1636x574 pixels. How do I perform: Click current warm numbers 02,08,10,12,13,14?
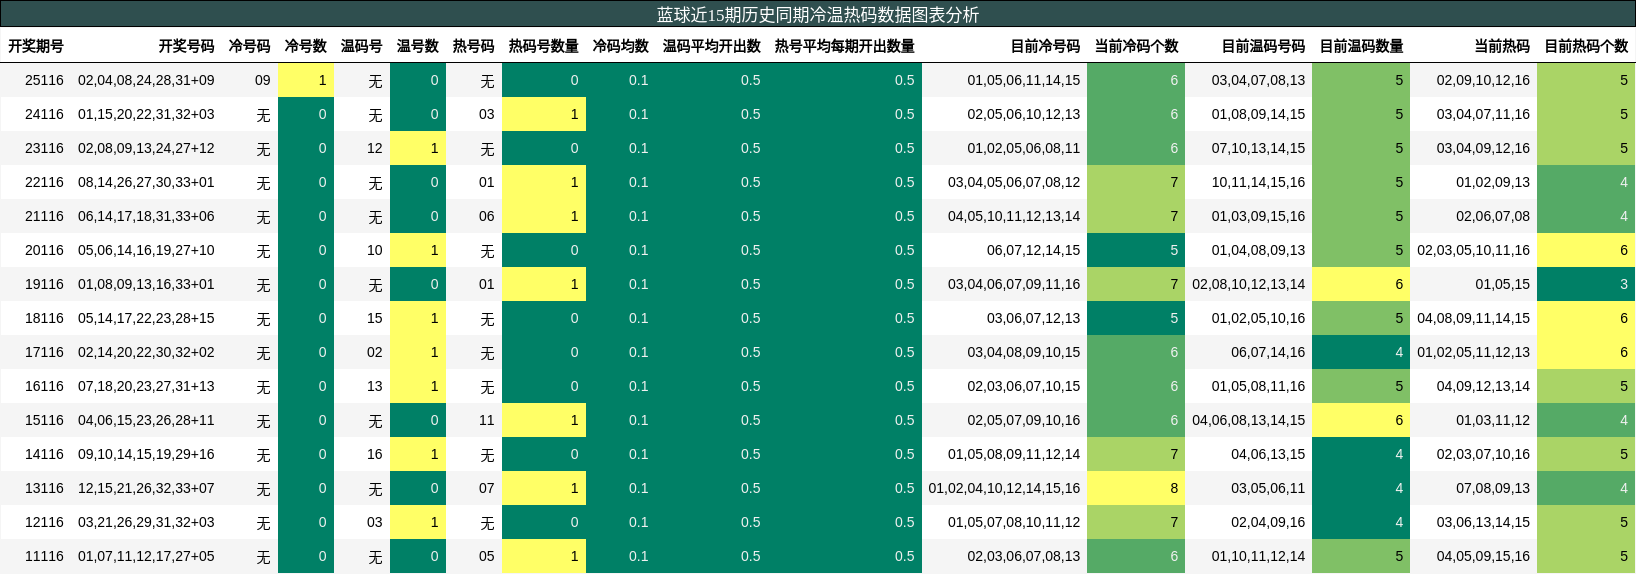pyautogui.click(x=1248, y=284)
